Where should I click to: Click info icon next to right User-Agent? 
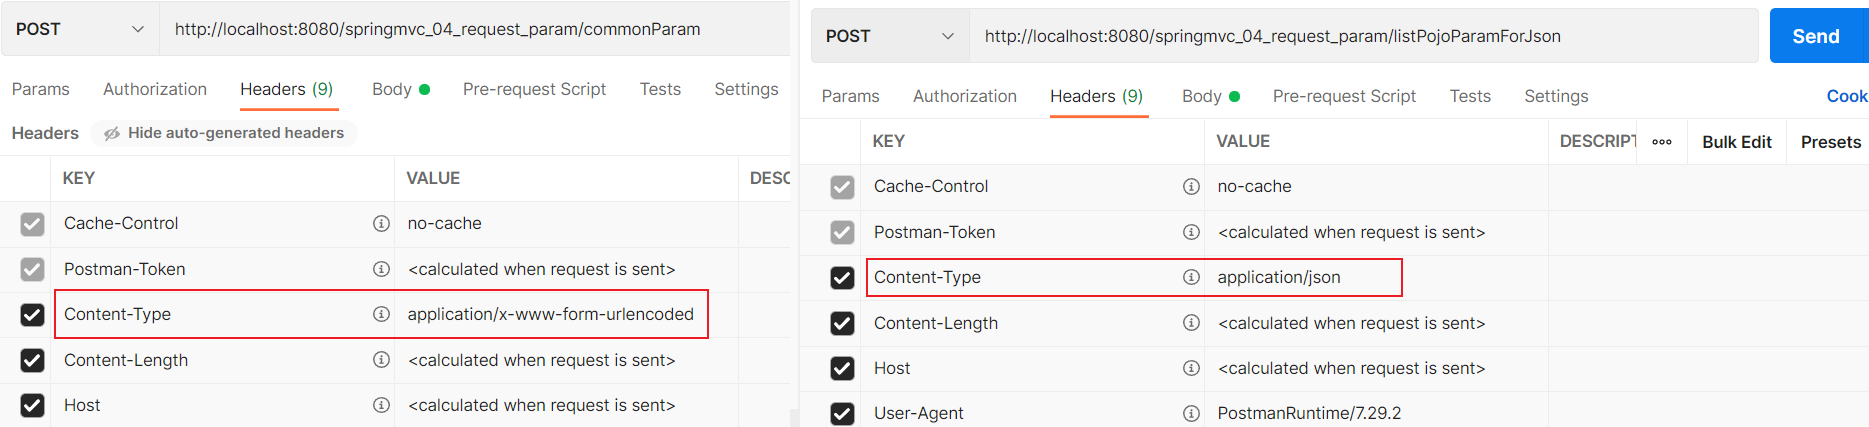1191,413
